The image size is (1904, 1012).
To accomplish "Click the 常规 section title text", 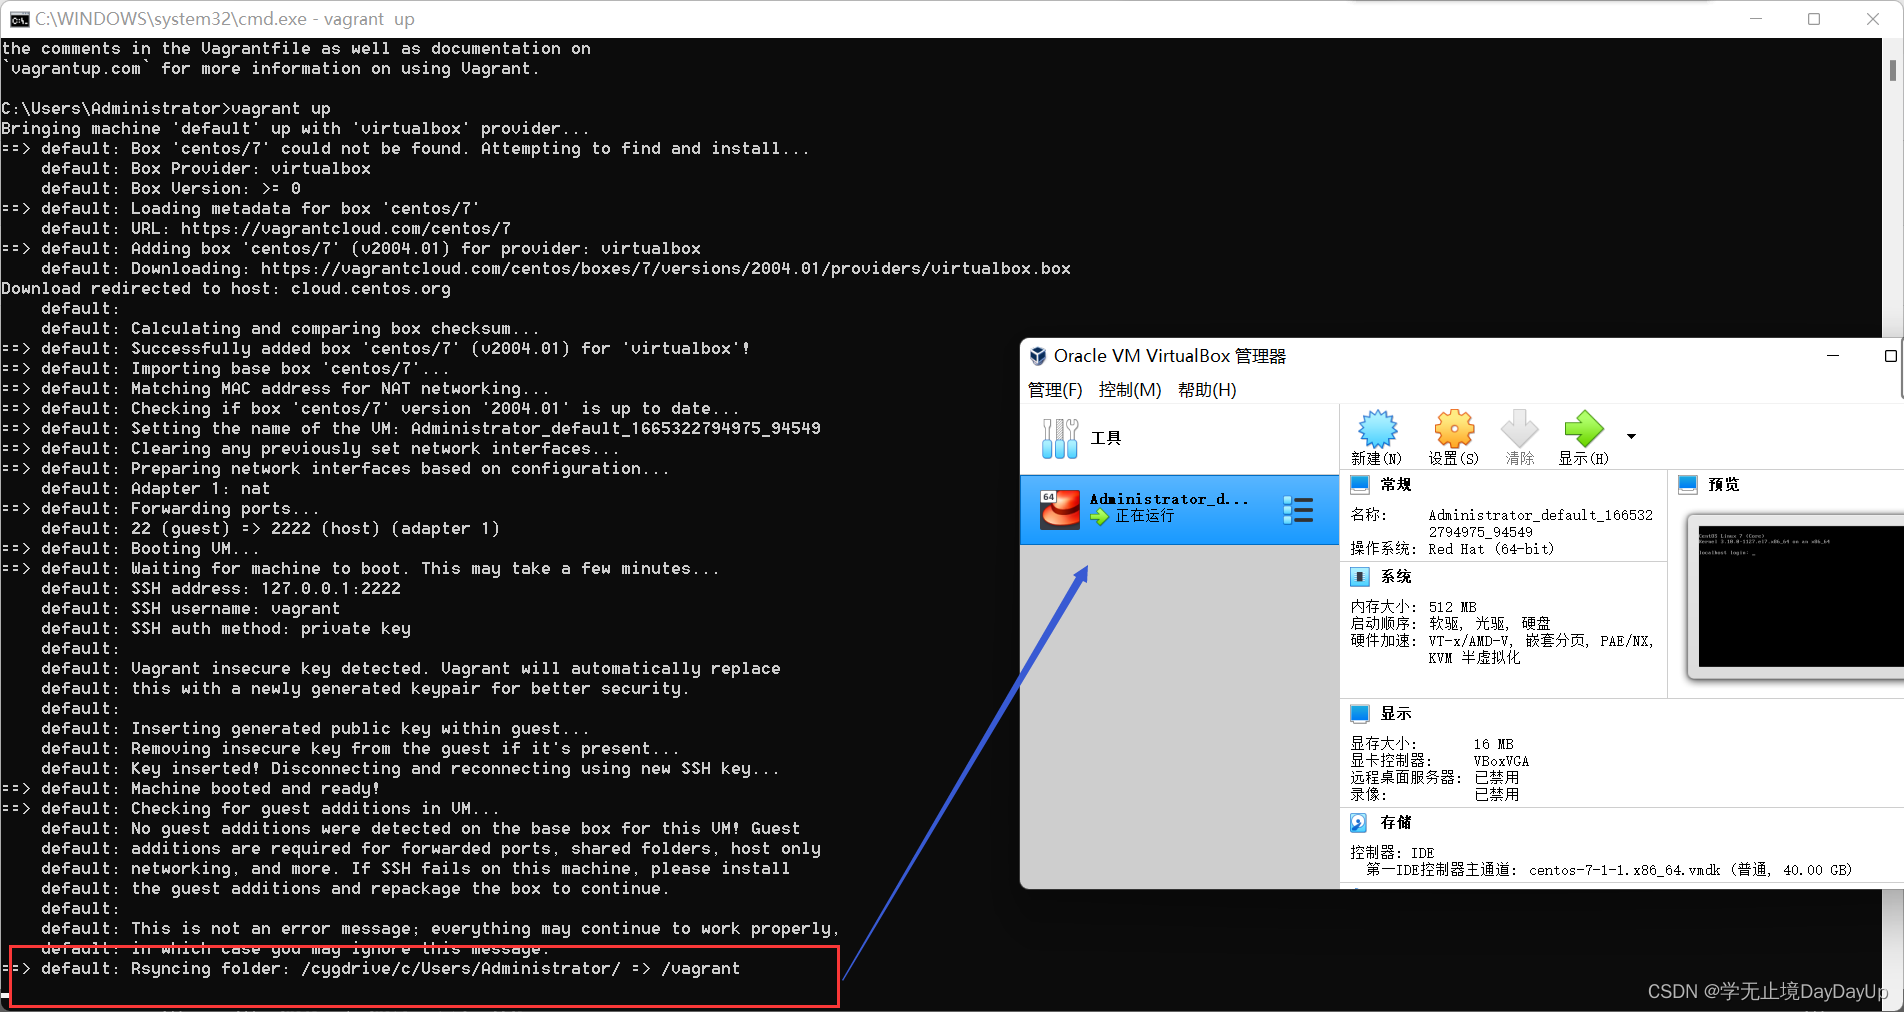I will (x=1396, y=485).
